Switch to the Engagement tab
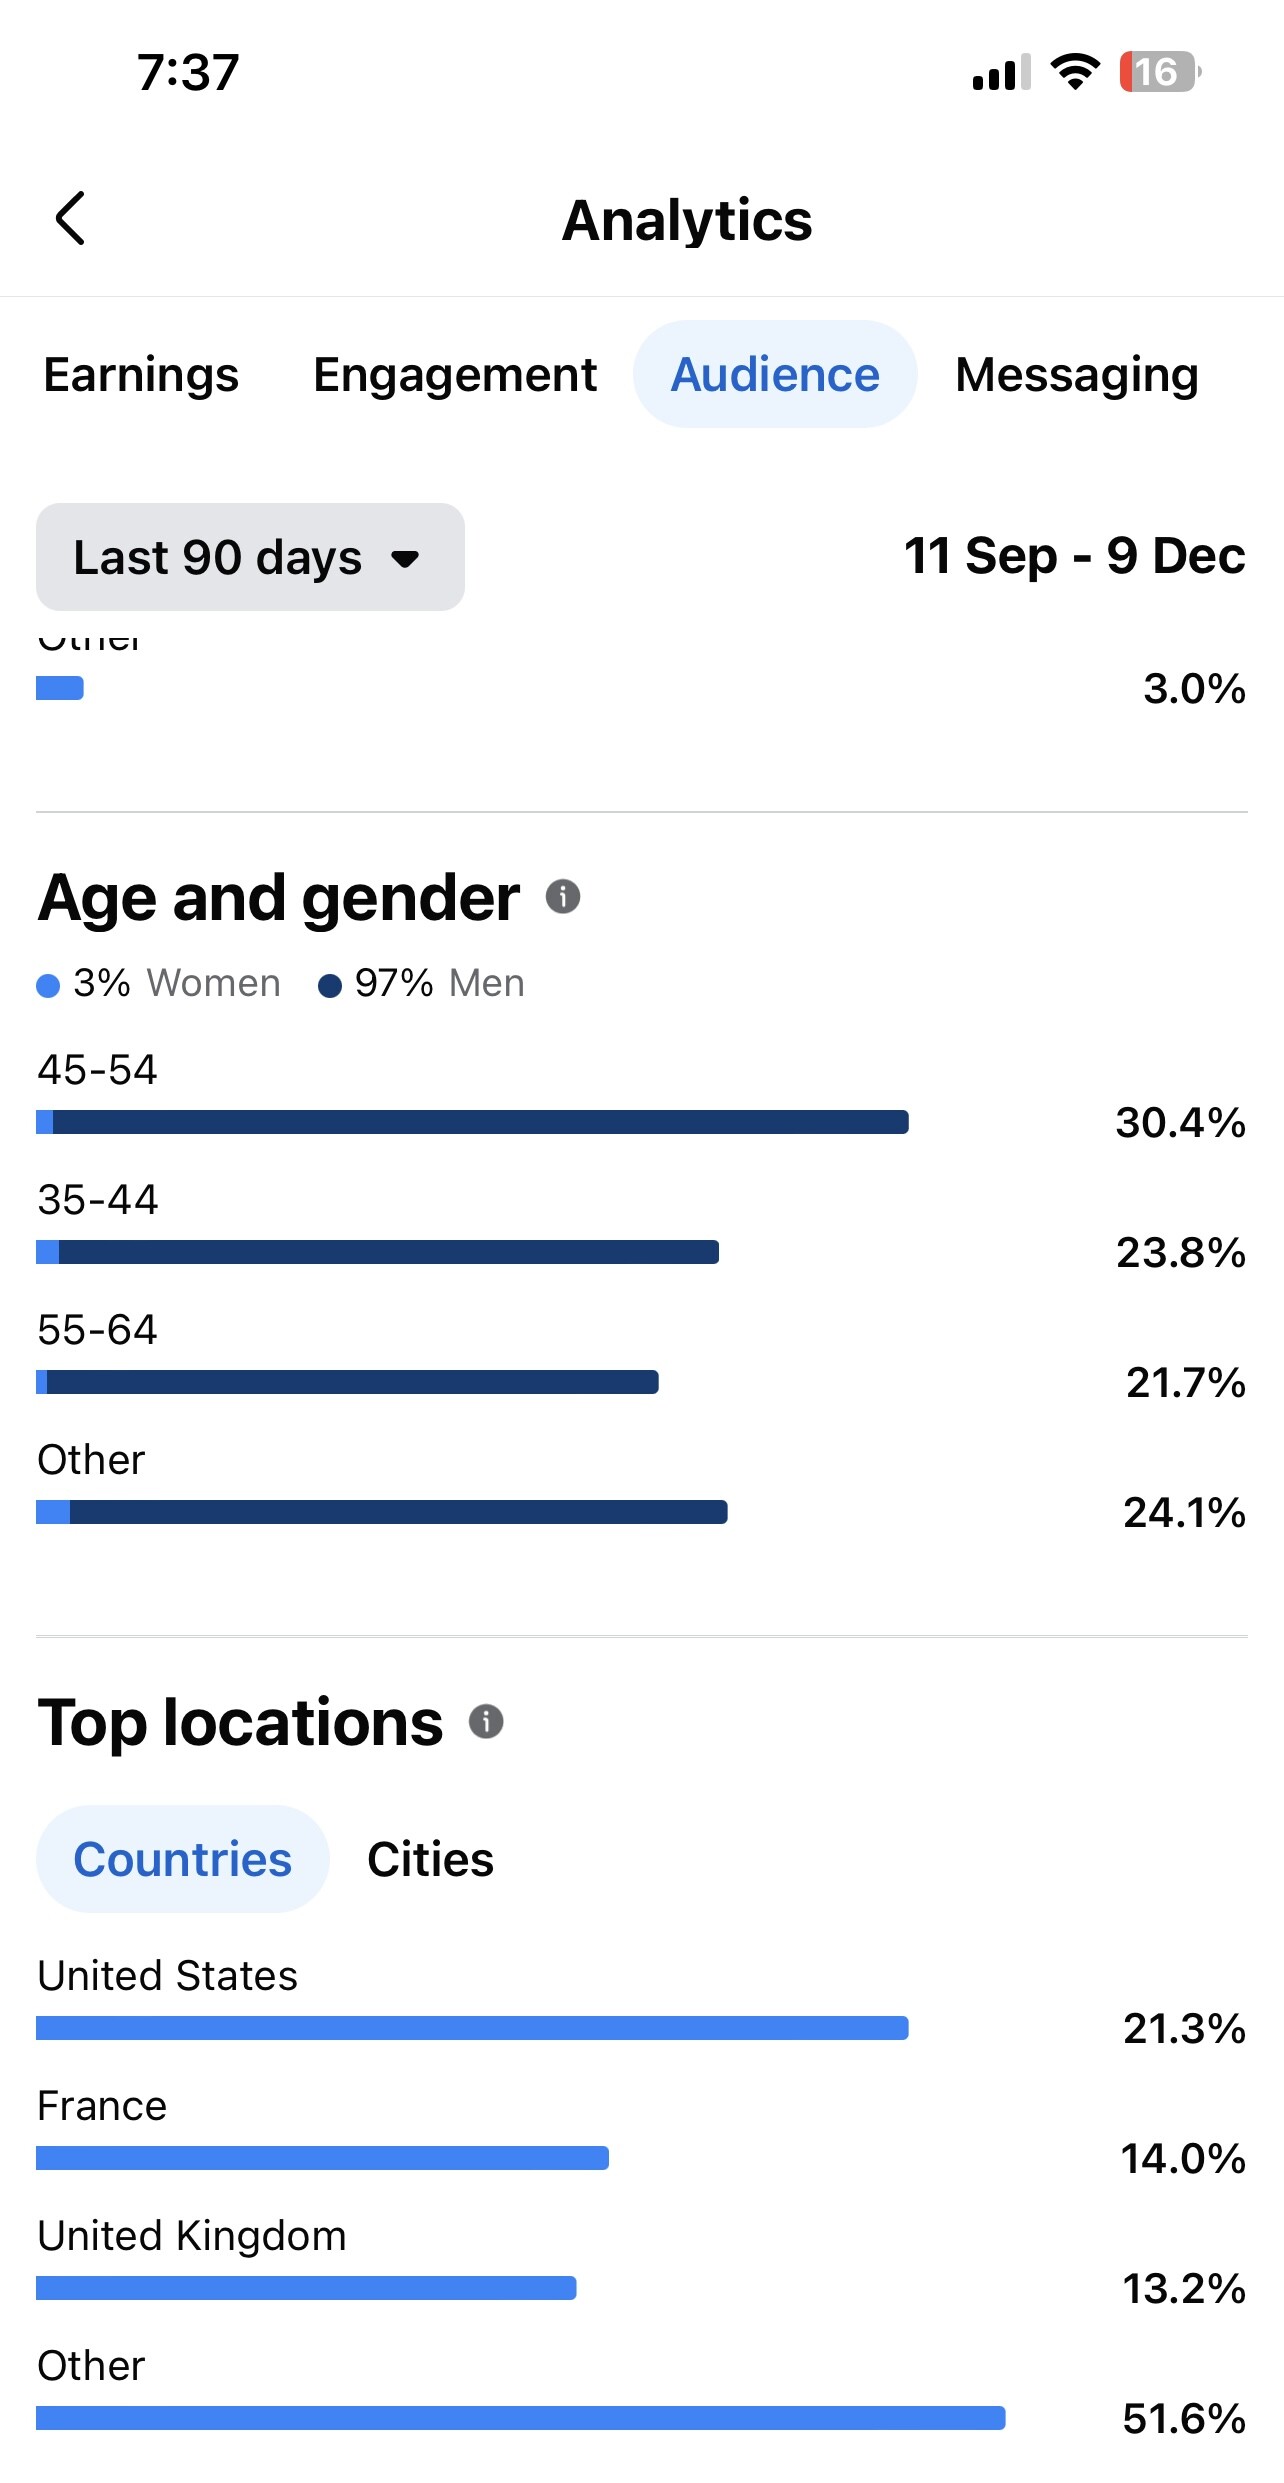1284x2483 pixels. 455,375
